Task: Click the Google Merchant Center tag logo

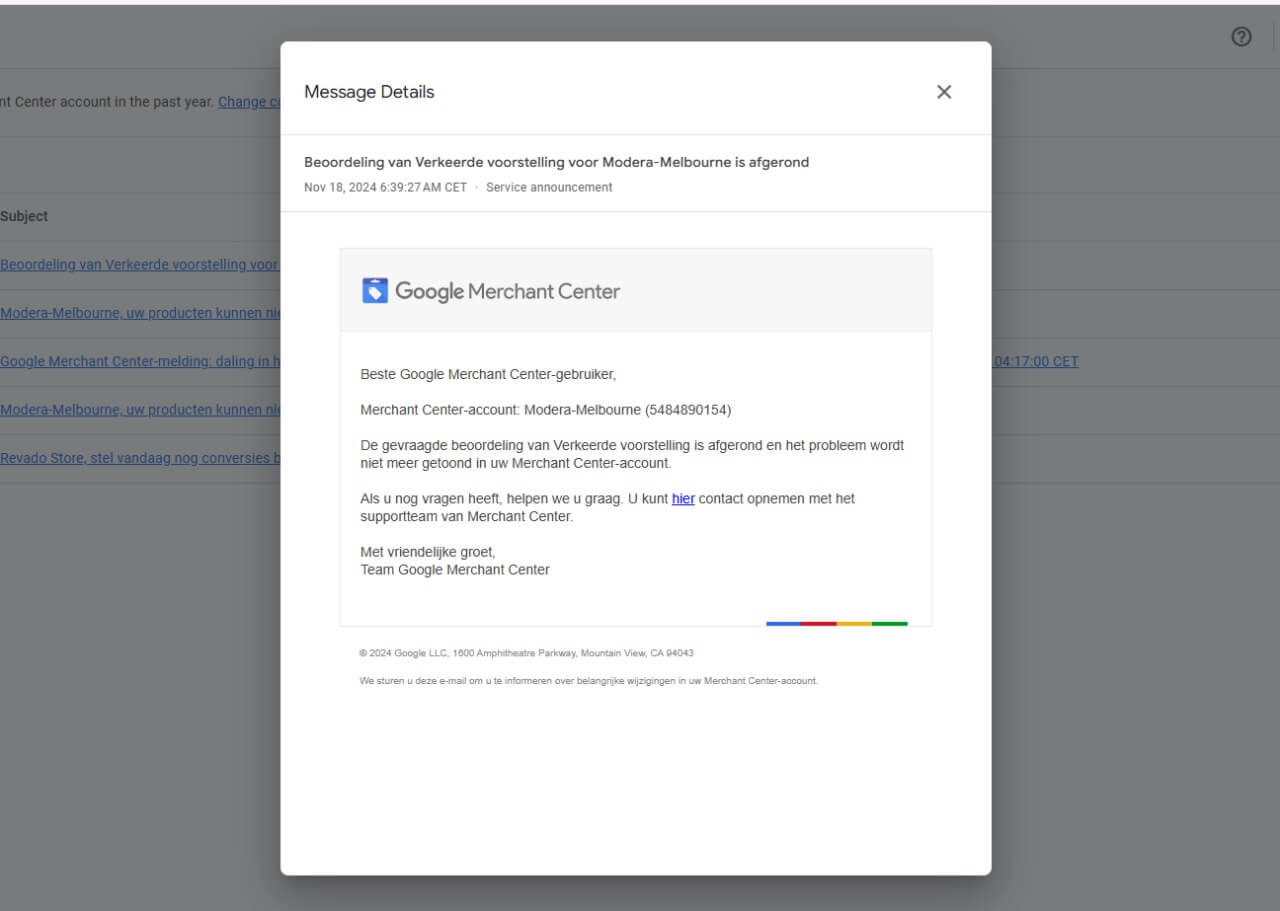Action: pos(375,291)
